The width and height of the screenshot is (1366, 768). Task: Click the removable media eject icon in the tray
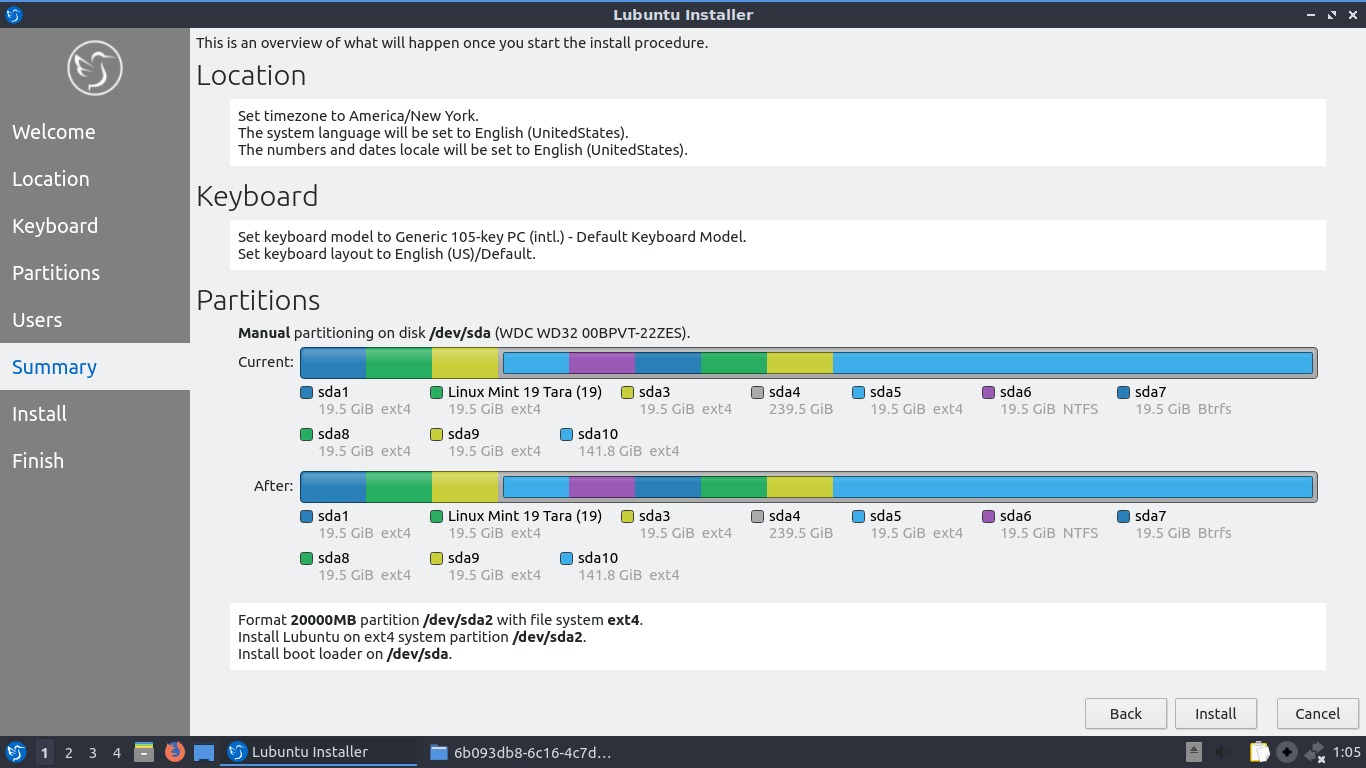coord(1193,751)
